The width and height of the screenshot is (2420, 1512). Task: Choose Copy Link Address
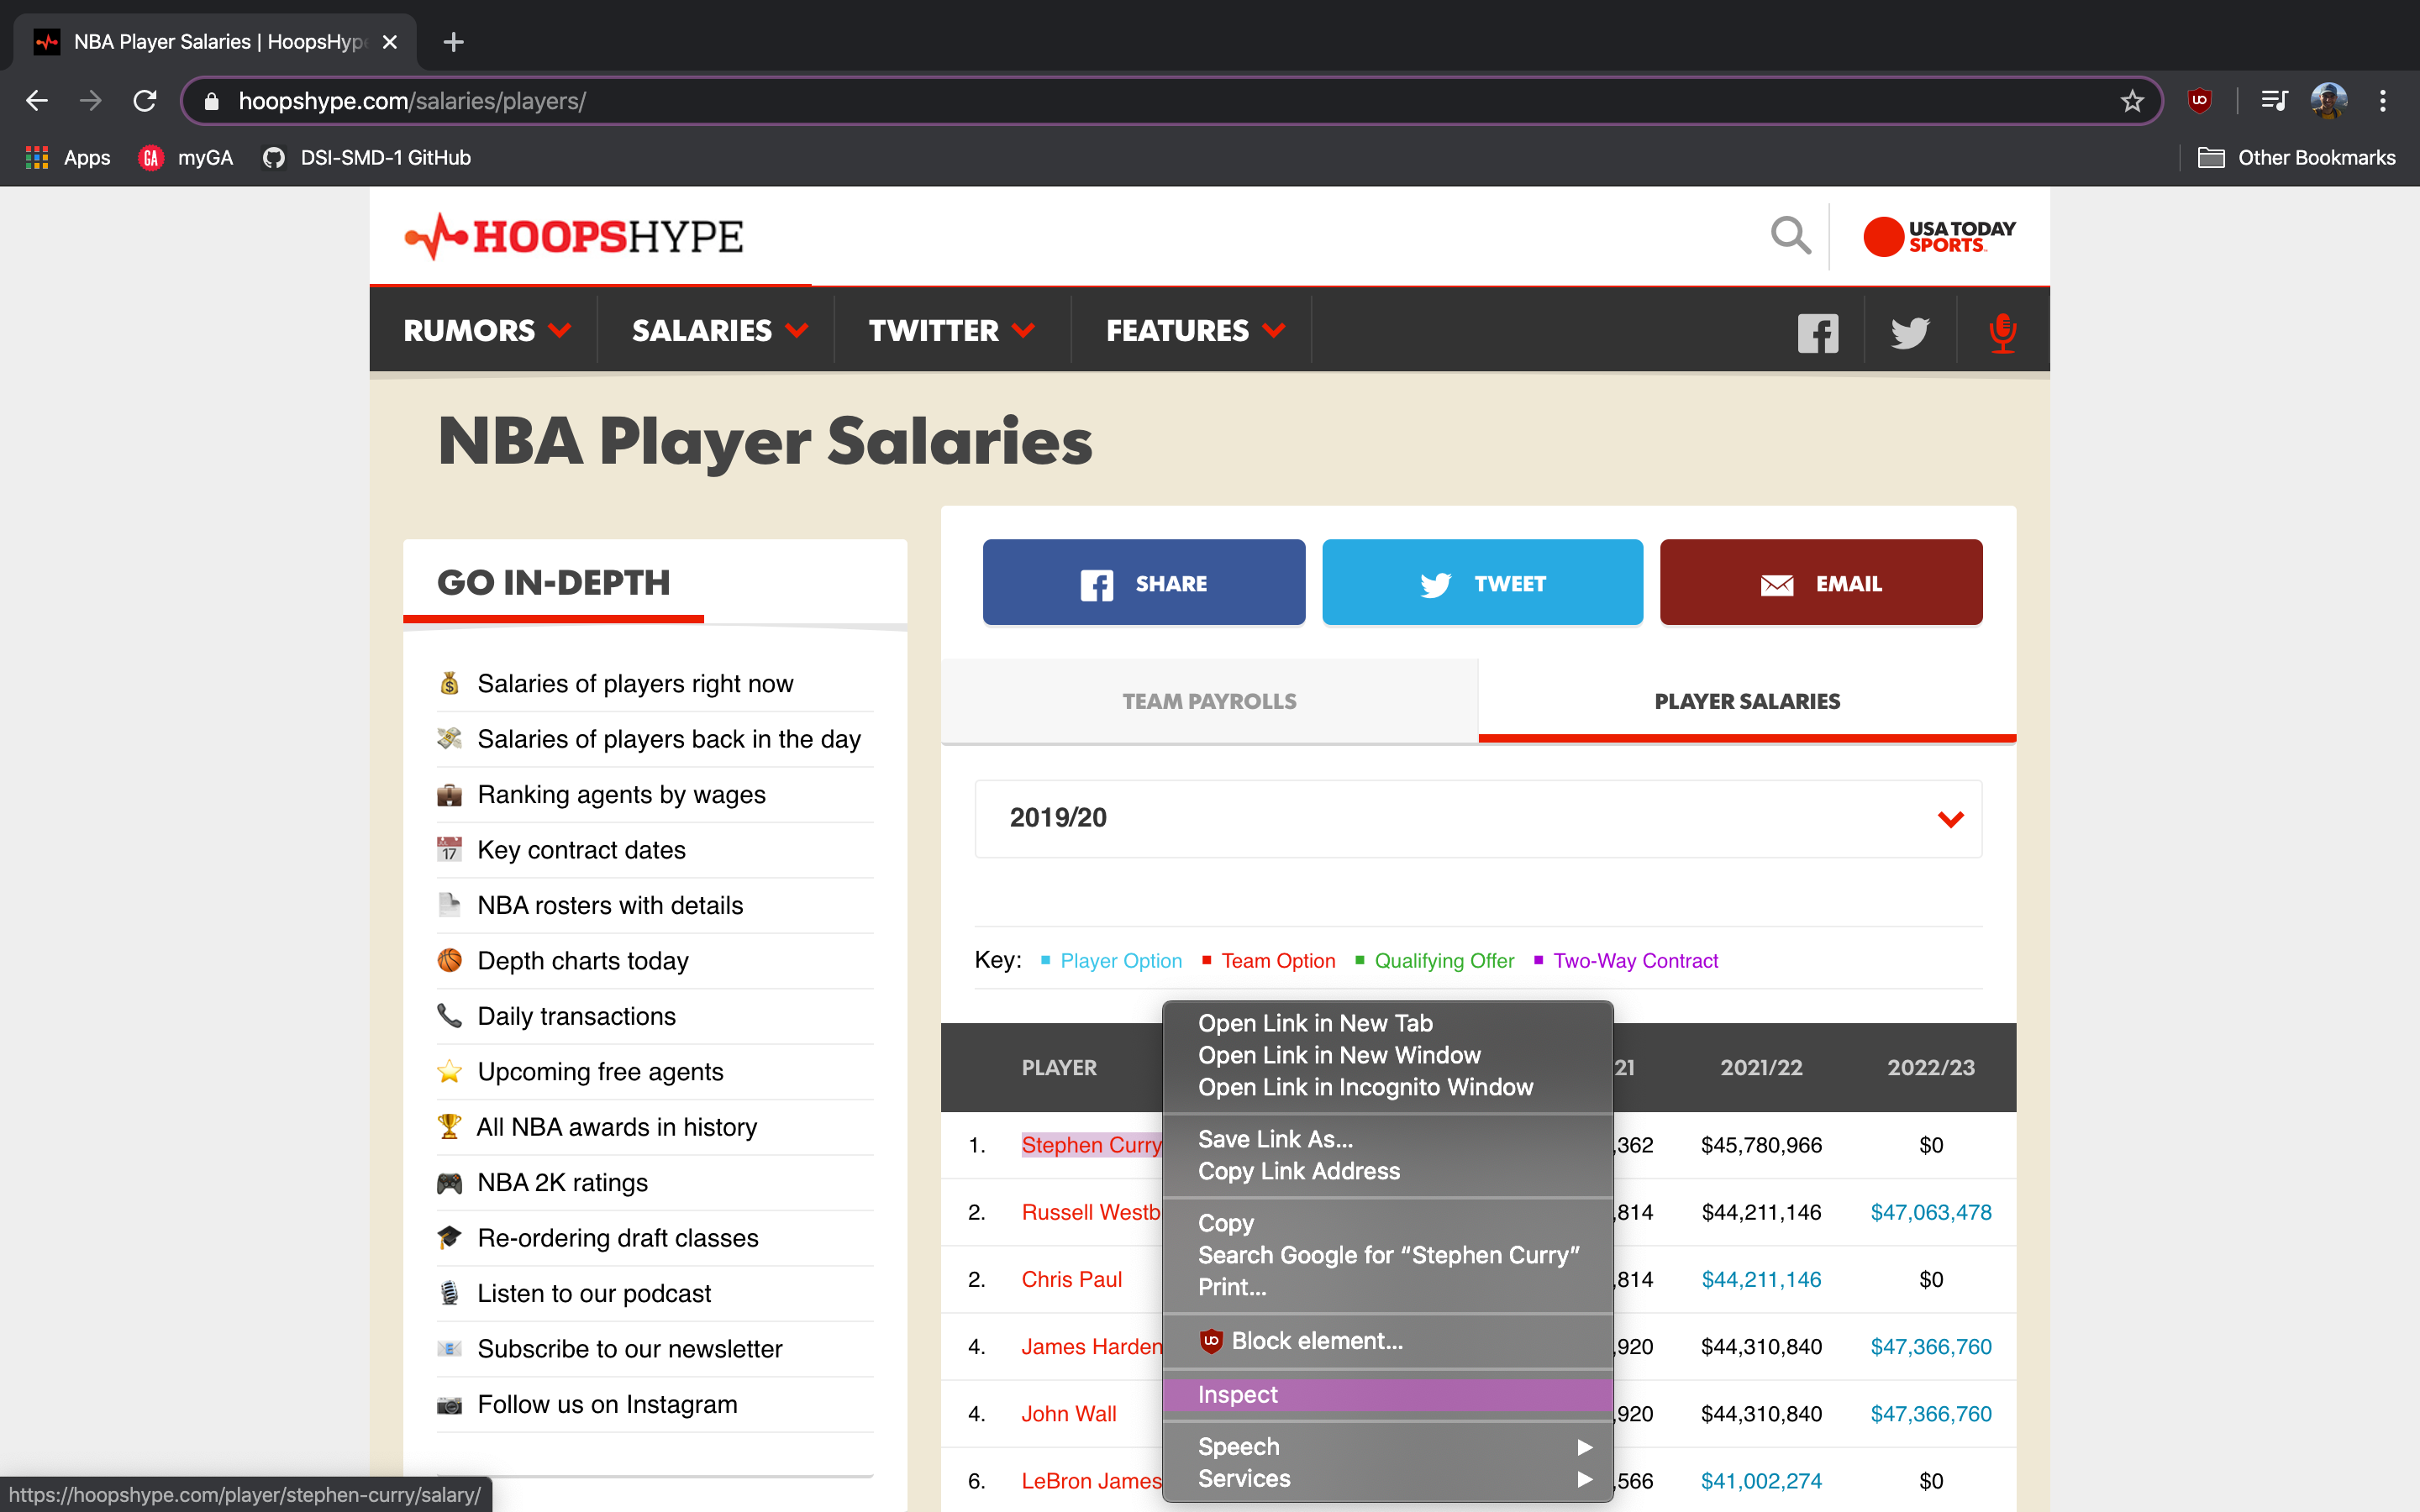click(1388, 1171)
